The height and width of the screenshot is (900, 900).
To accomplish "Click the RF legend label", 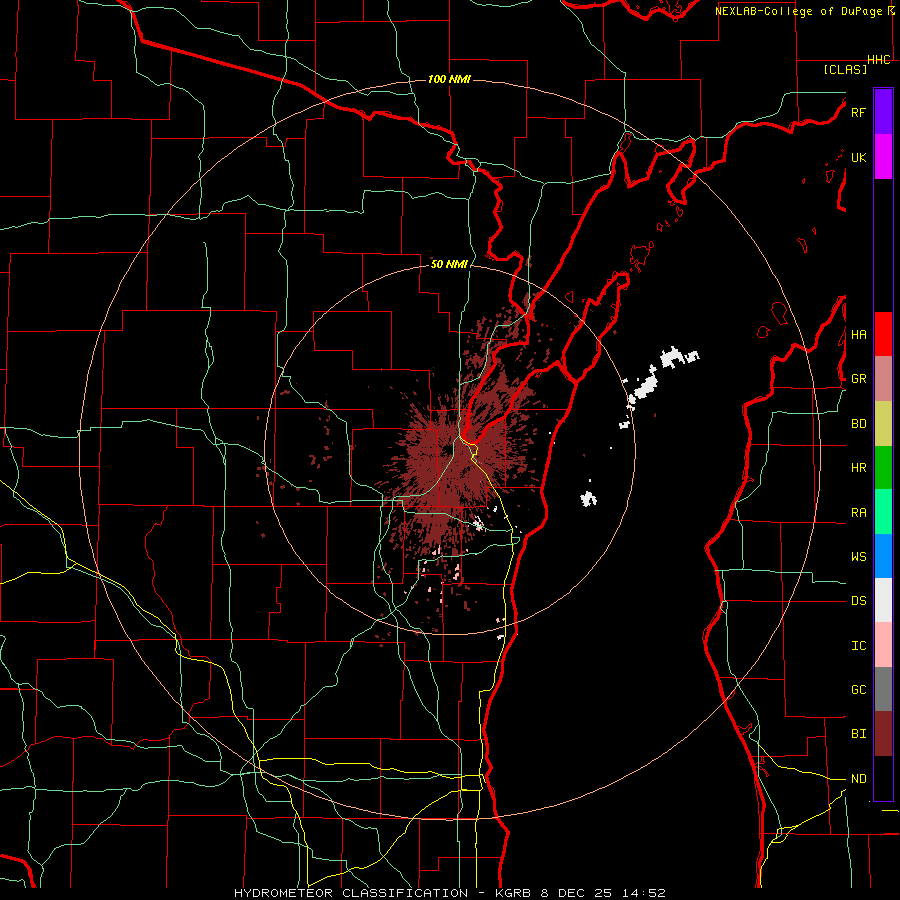I will (x=858, y=112).
